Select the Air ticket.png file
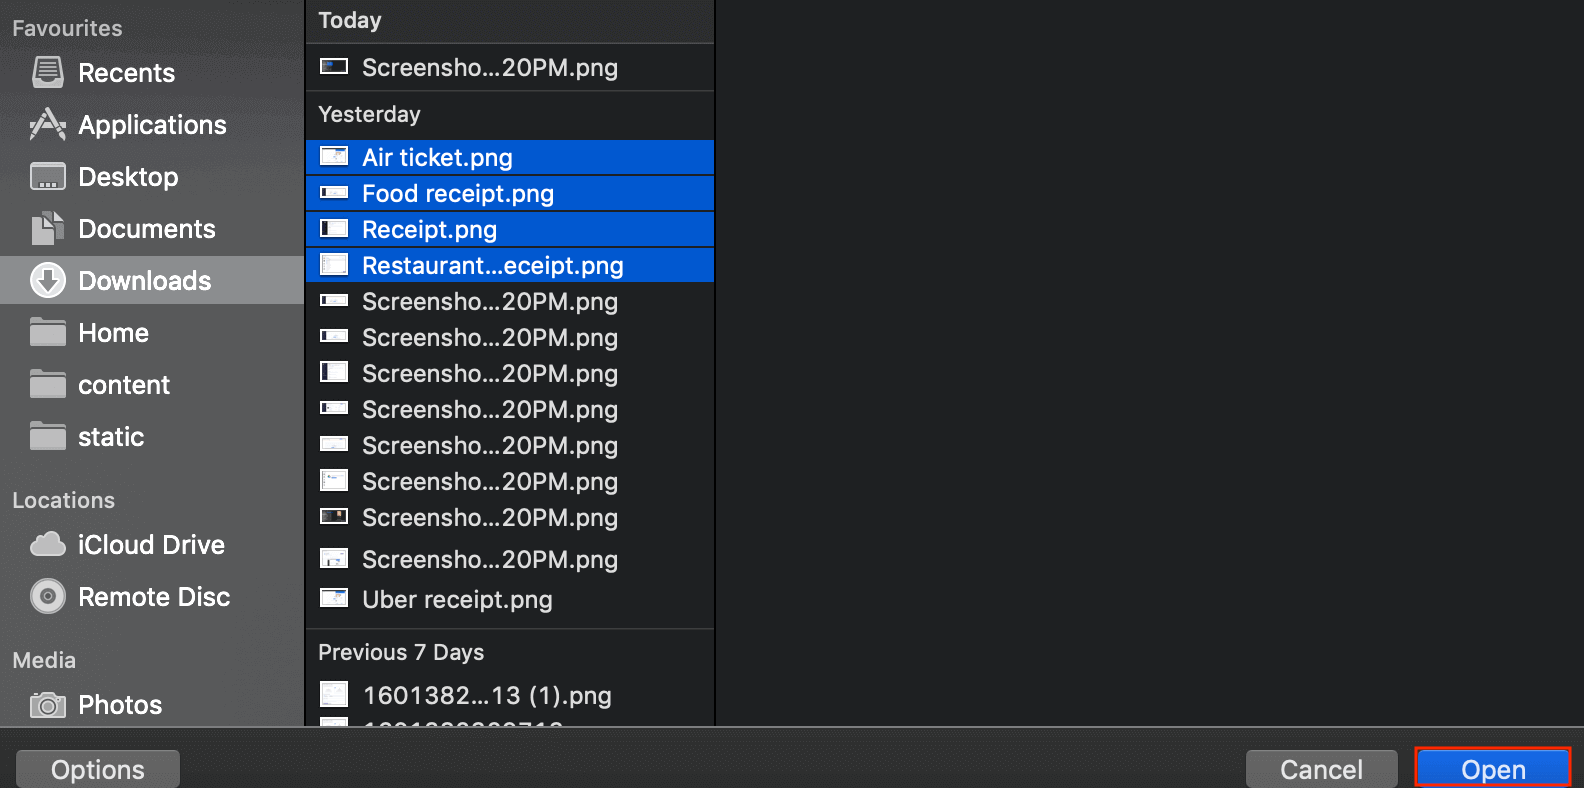The height and width of the screenshot is (788, 1584). (x=437, y=157)
